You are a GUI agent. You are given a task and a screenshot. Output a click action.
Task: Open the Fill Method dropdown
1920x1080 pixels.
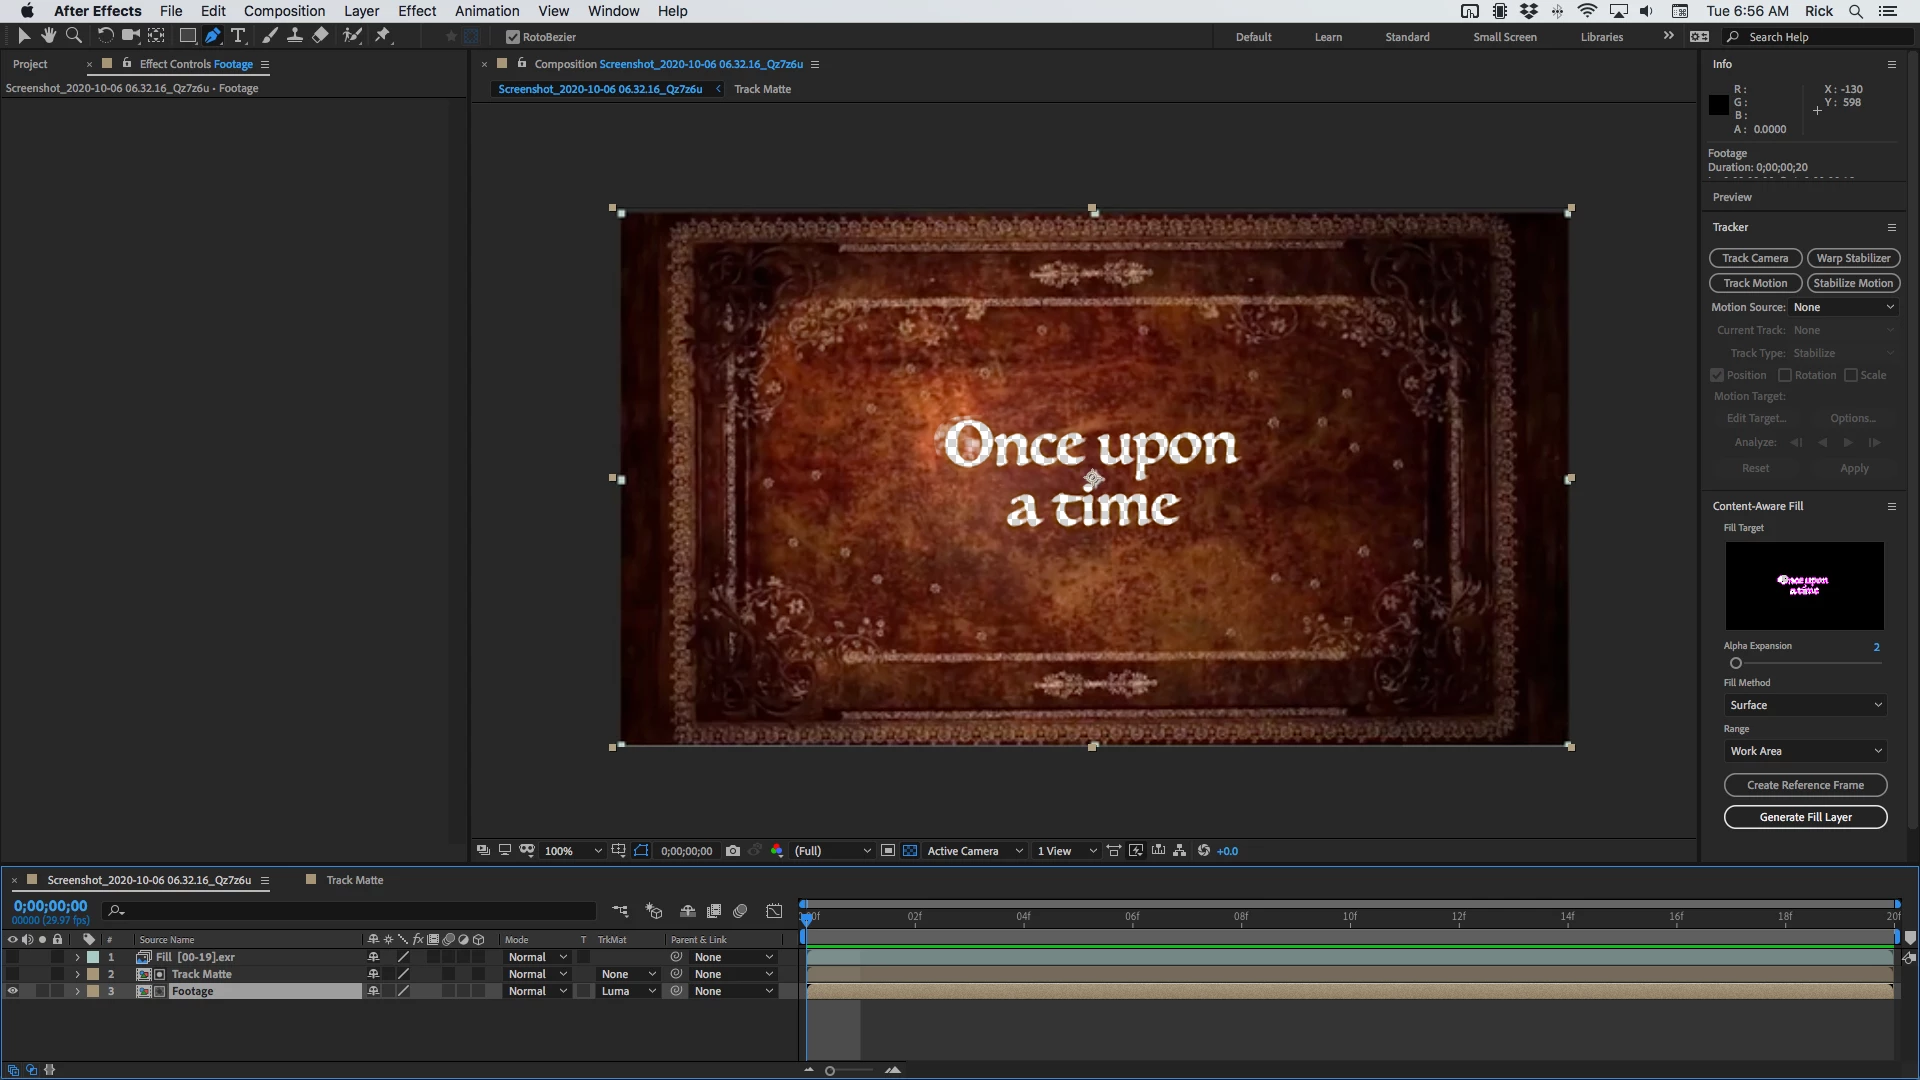point(1805,705)
